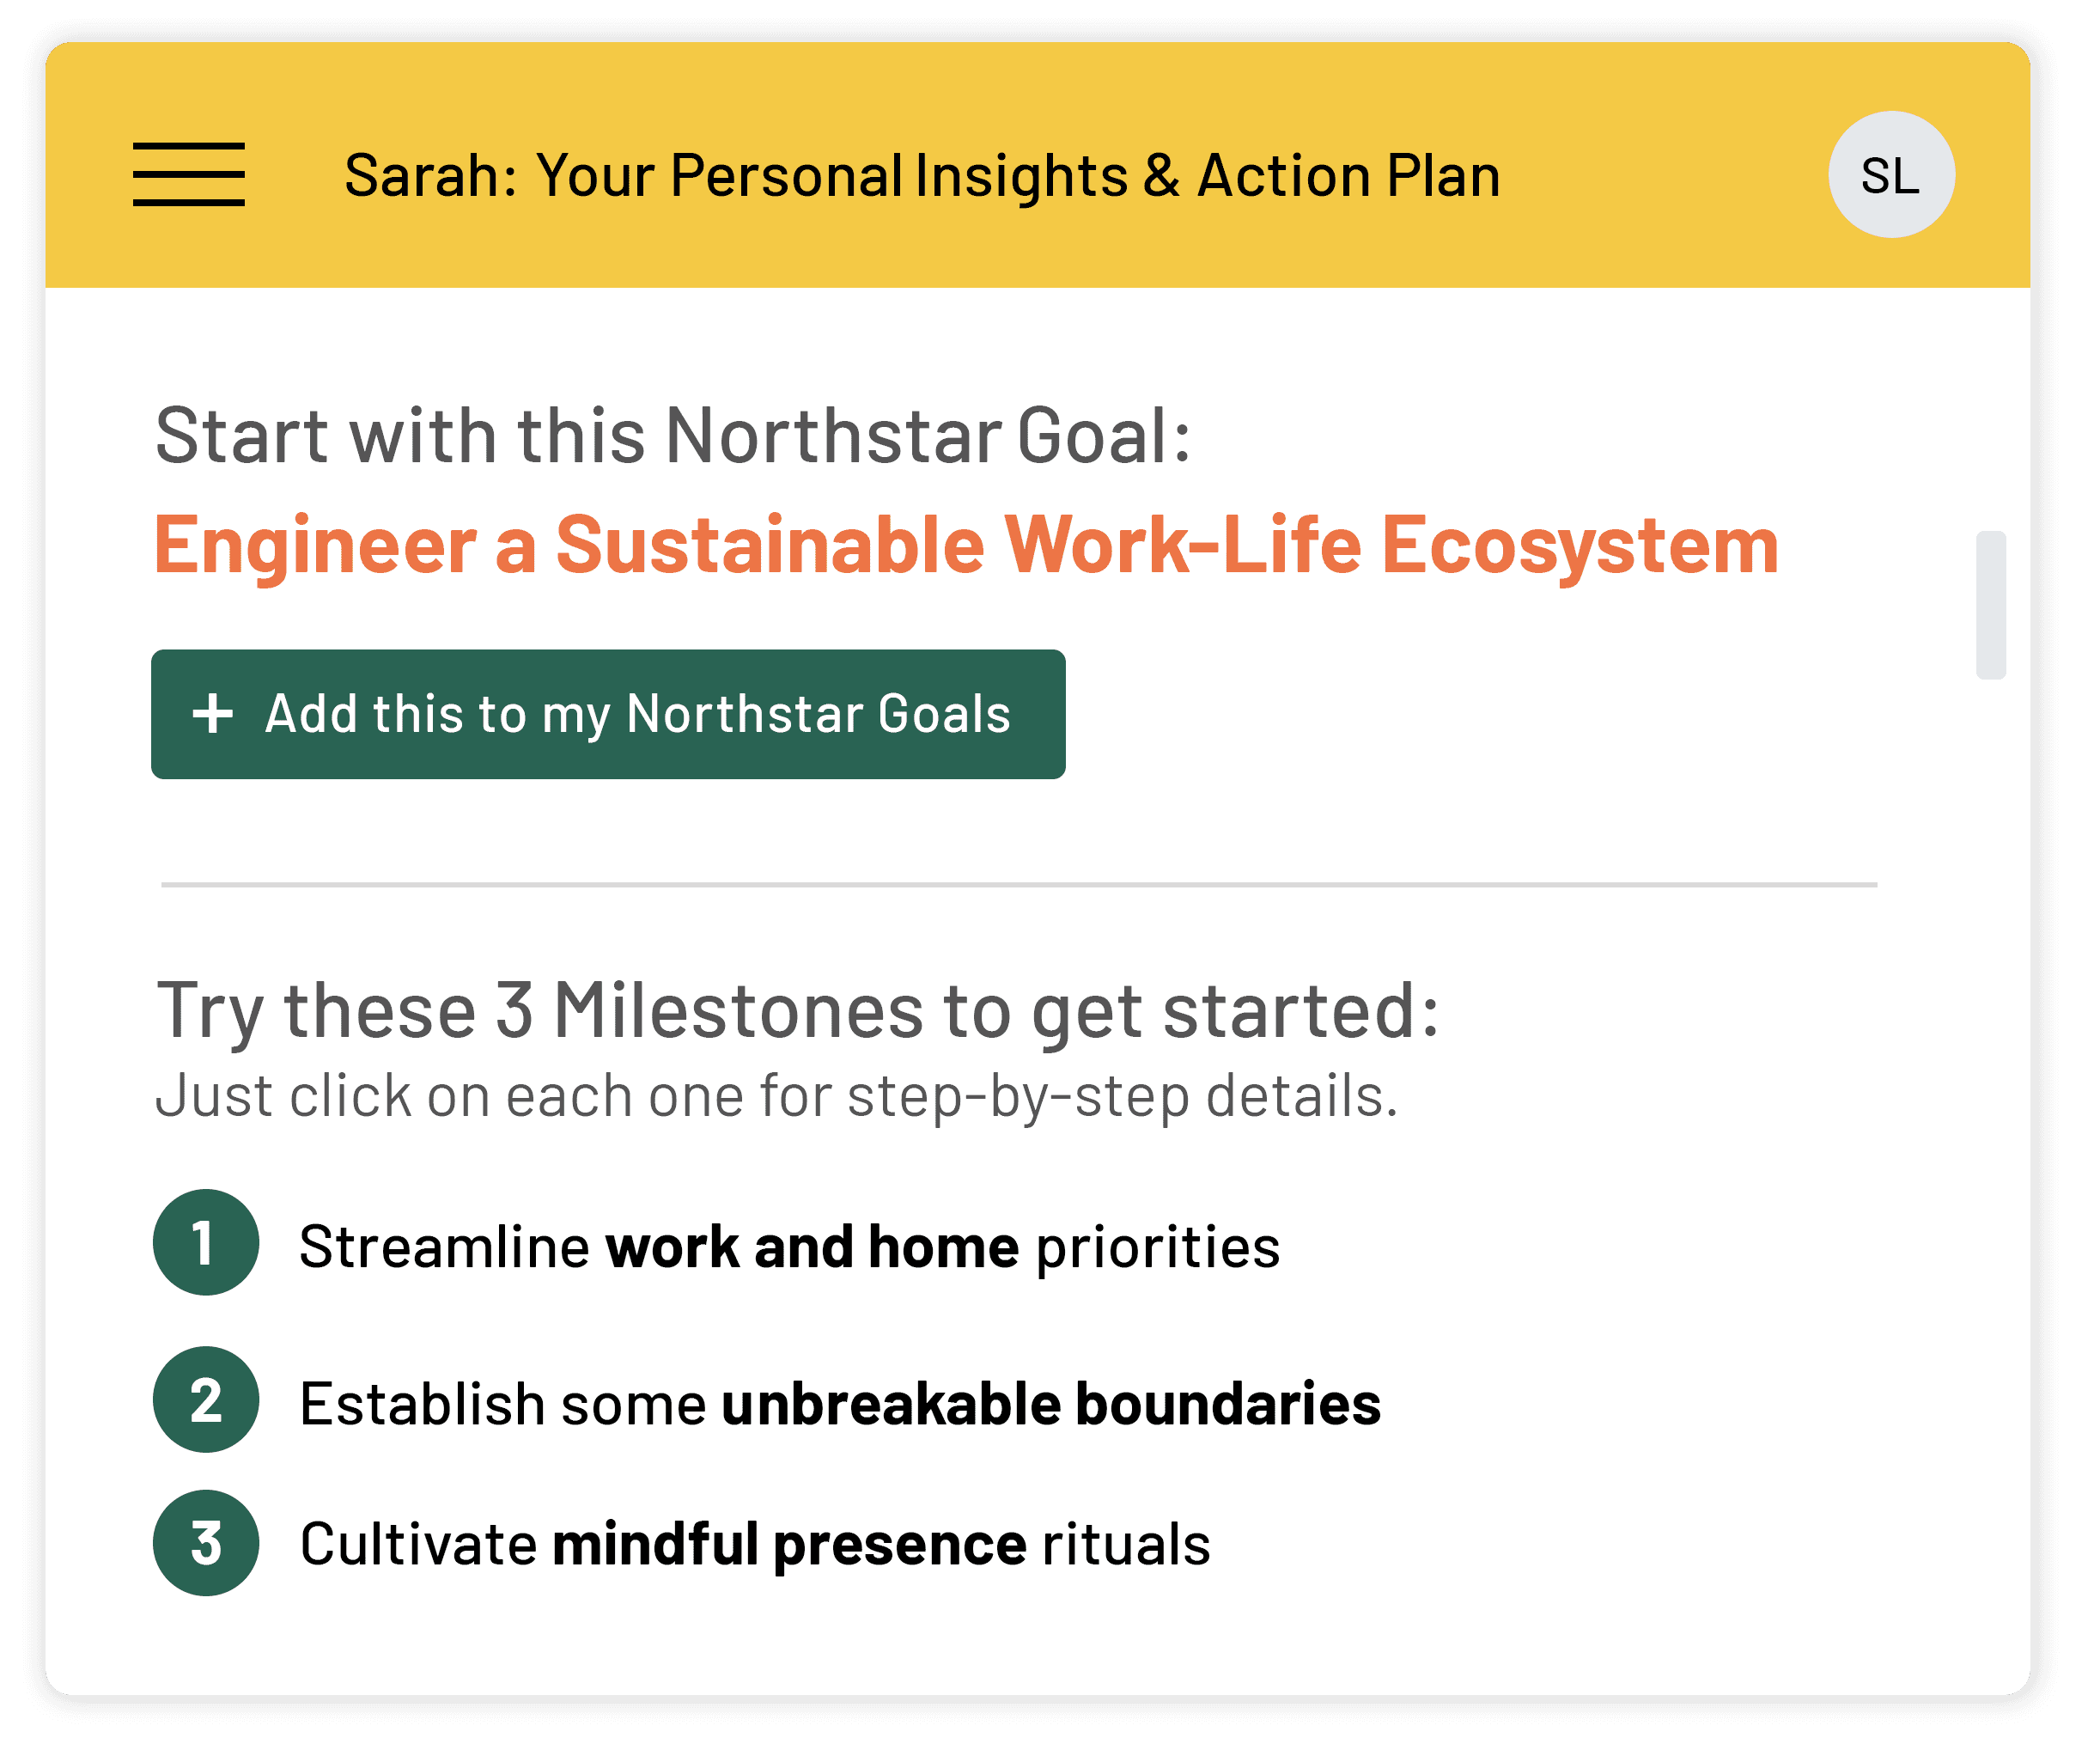Click the SL profile avatar

[1890, 175]
